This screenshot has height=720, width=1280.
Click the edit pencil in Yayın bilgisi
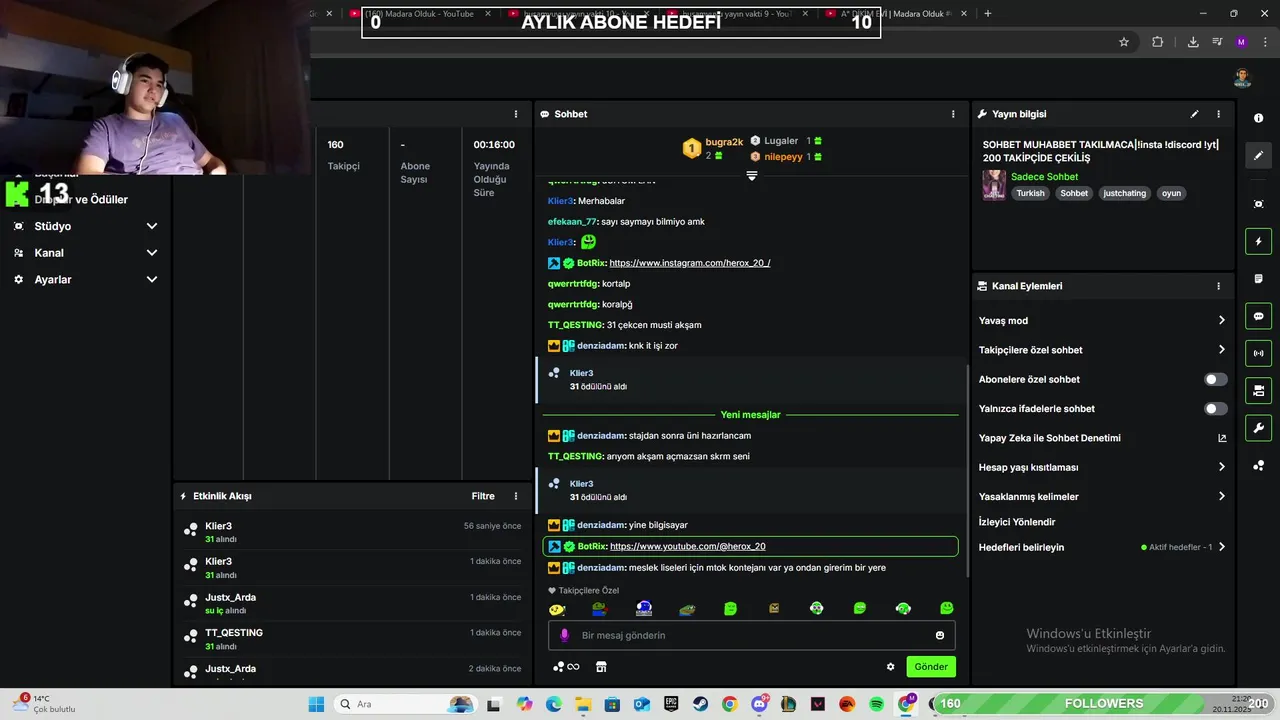click(x=1194, y=114)
